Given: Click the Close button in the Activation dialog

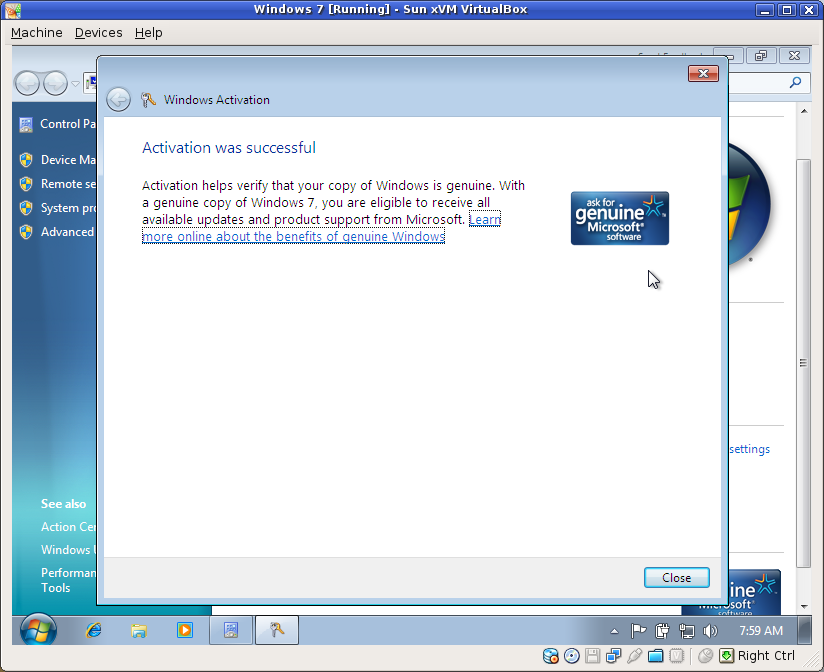Looking at the screenshot, I should tap(676, 577).
